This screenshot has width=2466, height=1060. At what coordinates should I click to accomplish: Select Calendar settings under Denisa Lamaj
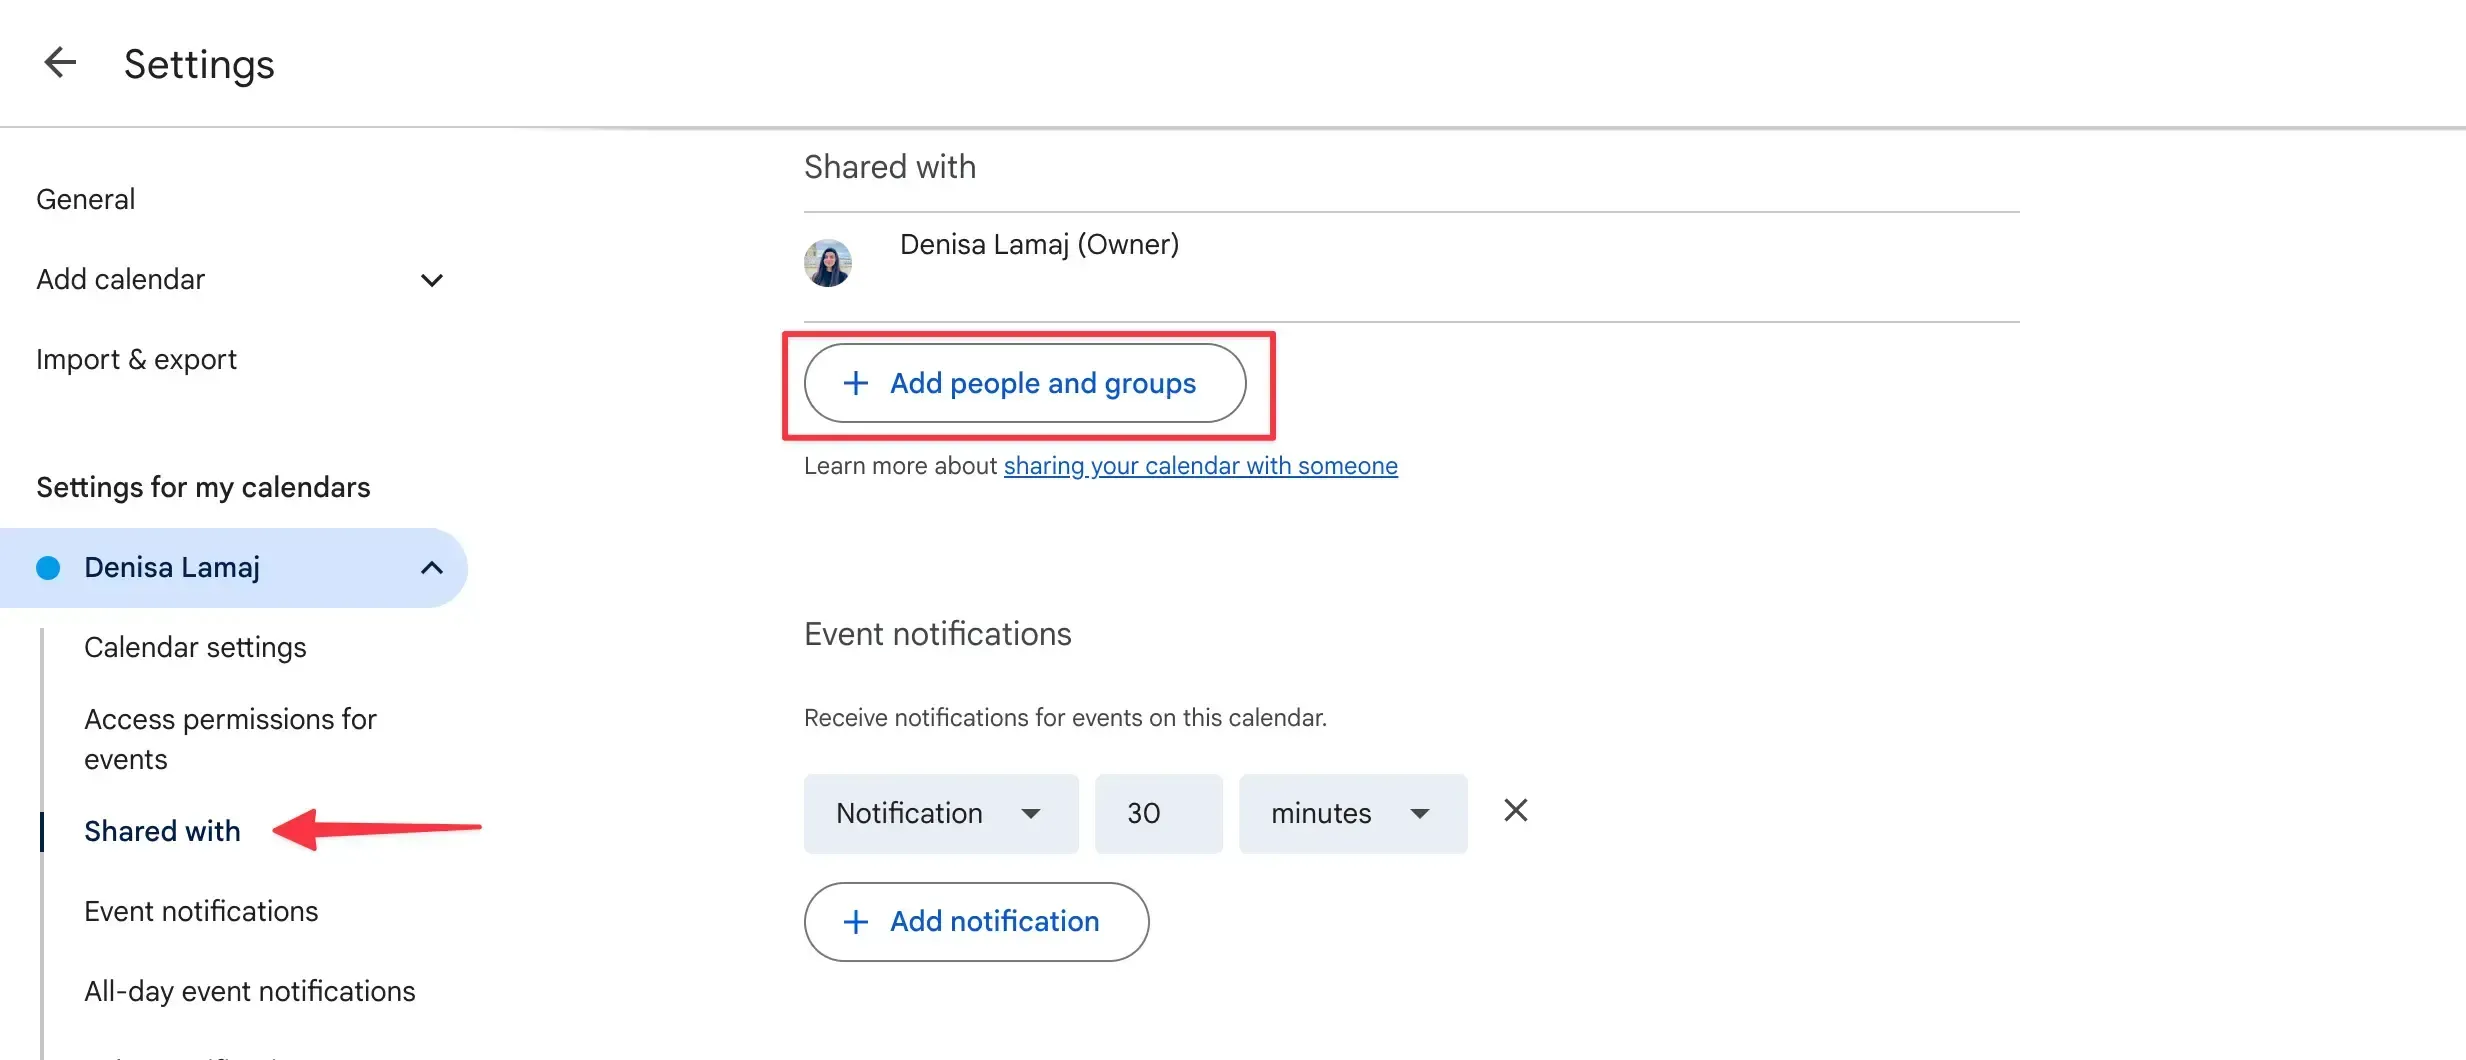tap(195, 647)
